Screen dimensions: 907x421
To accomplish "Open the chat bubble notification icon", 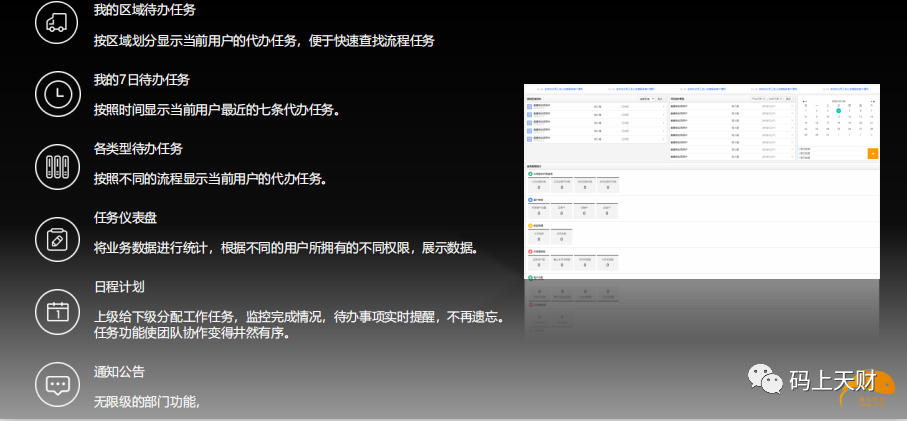I will (56, 384).
